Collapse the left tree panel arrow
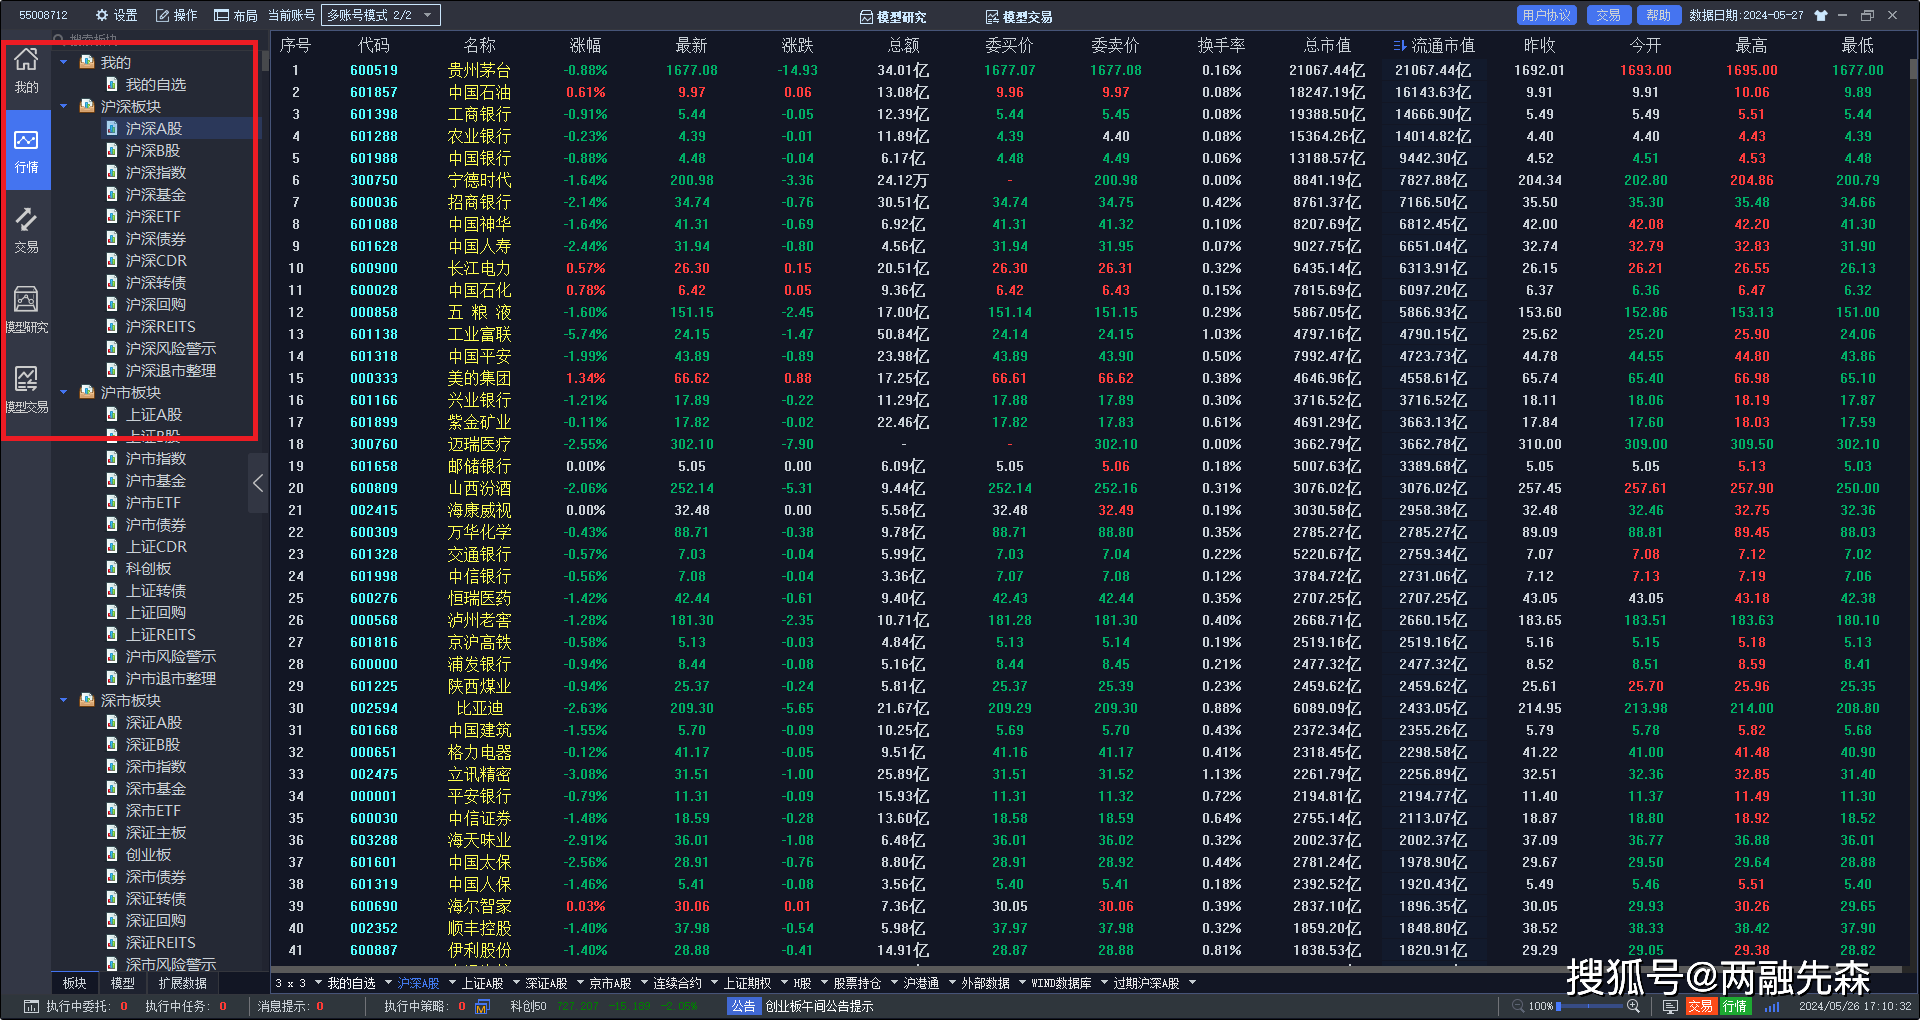The image size is (1920, 1020). [258, 483]
